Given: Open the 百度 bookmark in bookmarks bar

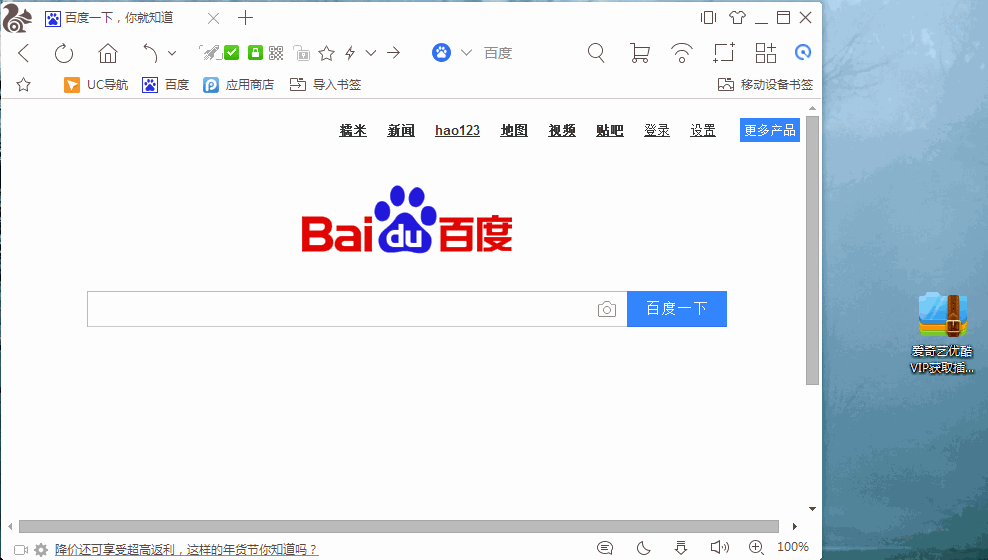Looking at the screenshot, I should 166,84.
